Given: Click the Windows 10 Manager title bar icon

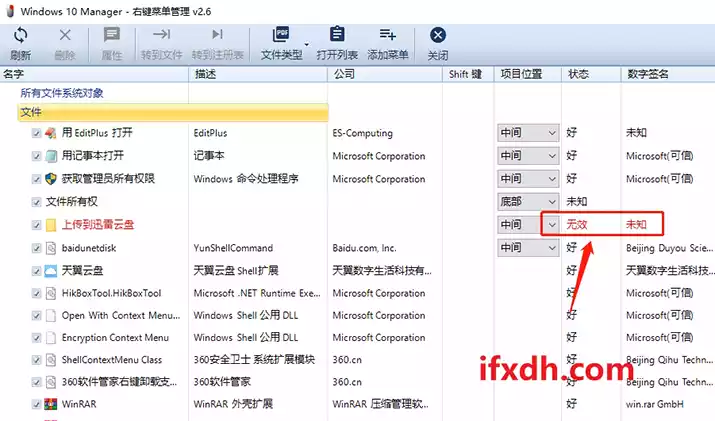Looking at the screenshot, I should coord(10,11).
